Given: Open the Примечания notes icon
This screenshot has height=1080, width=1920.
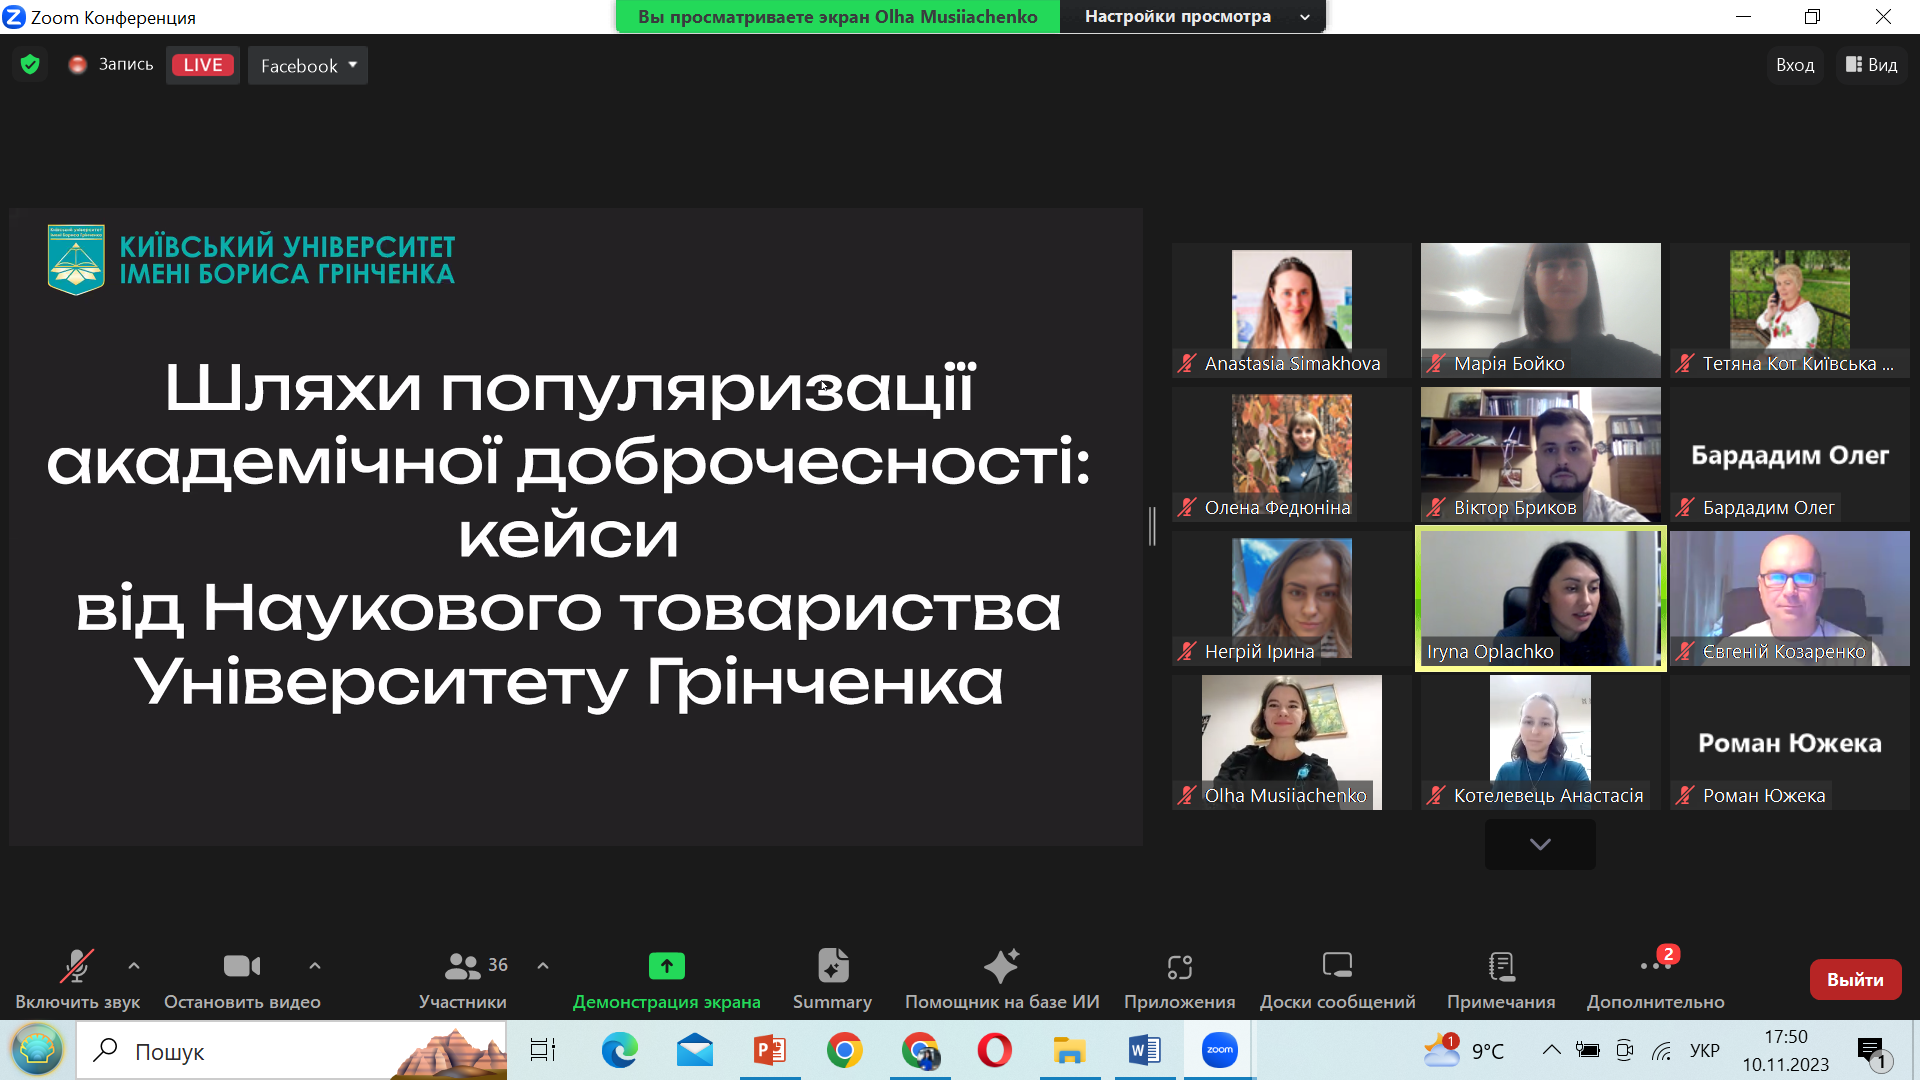Looking at the screenshot, I should click(x=1501, y=966).
